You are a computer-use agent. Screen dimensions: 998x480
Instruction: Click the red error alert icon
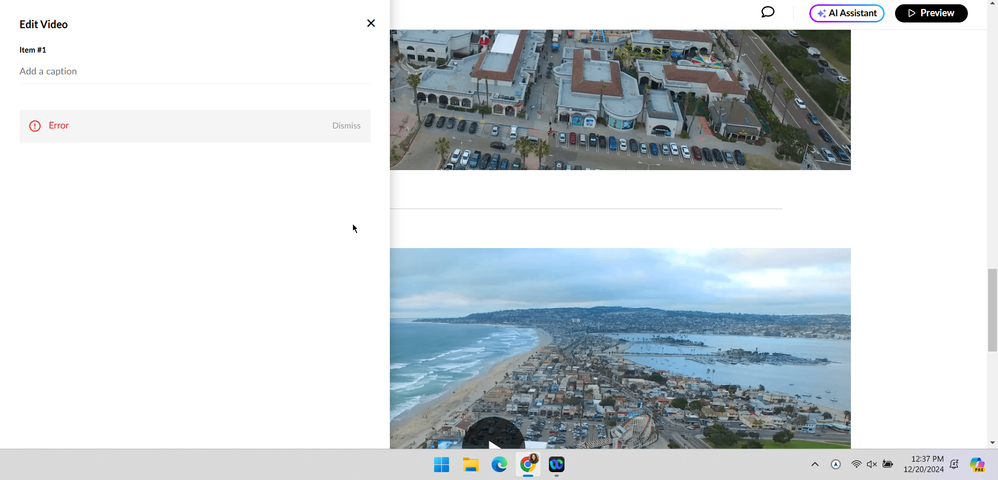click(35, 126)
